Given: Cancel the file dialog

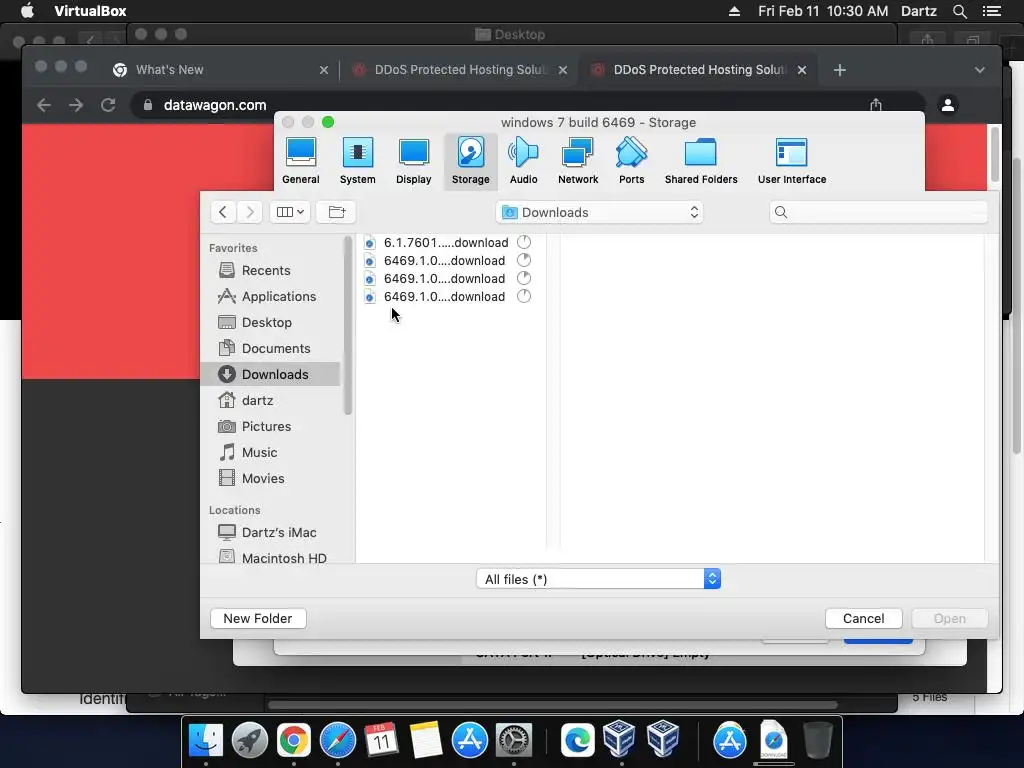Looking at the screenshot, I should click(863, 618).
